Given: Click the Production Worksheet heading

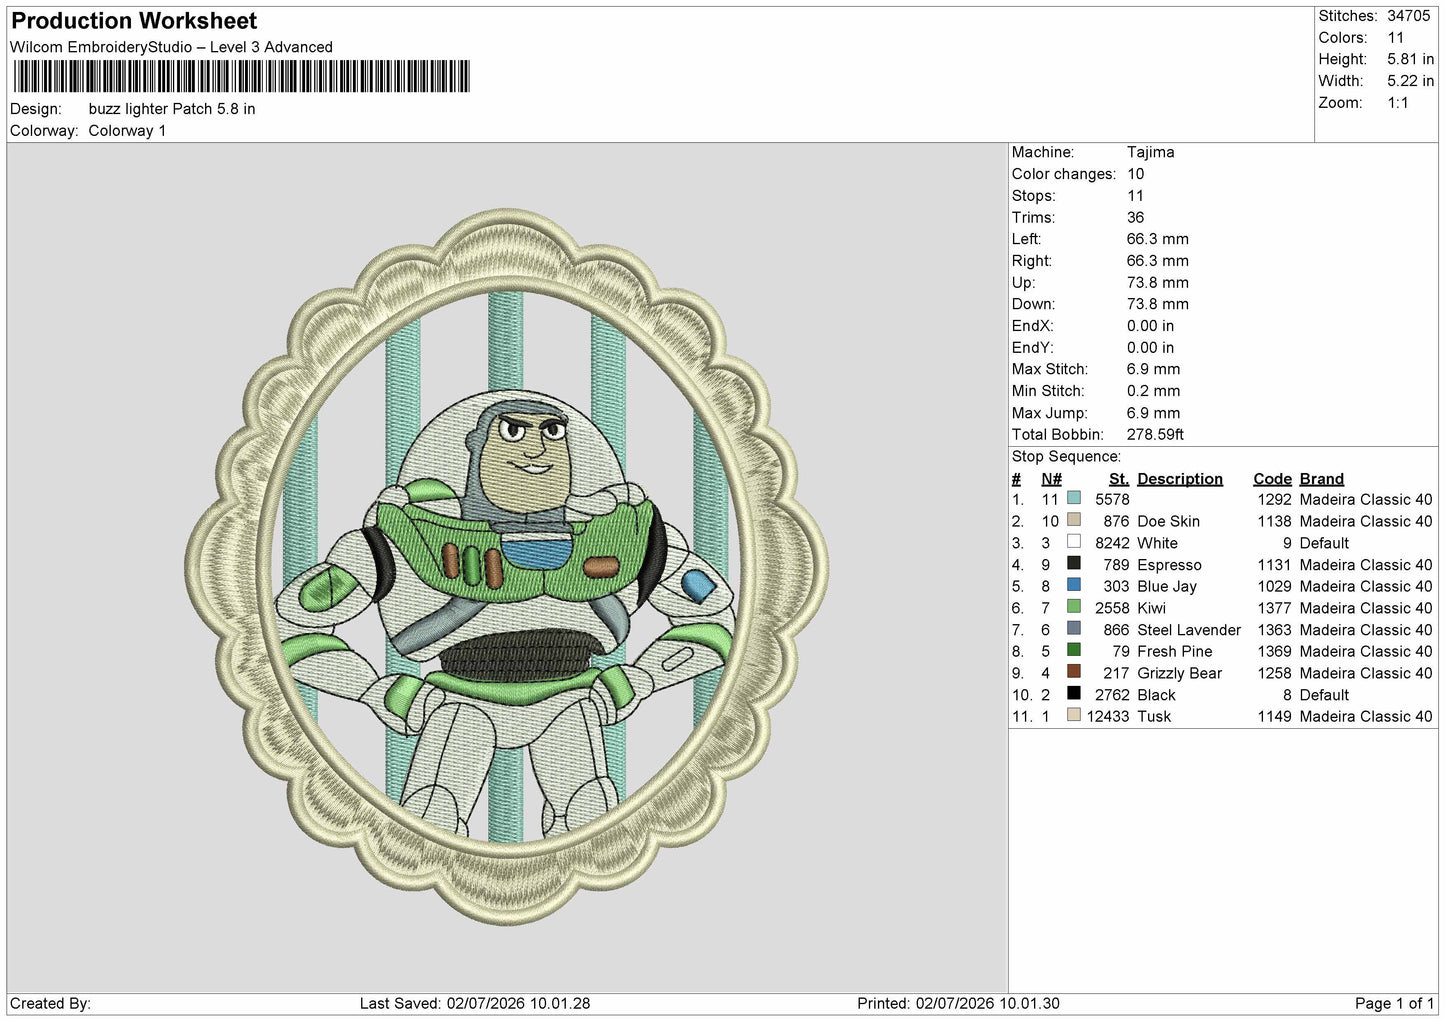Looking at the screenshot, I should 134,21.
